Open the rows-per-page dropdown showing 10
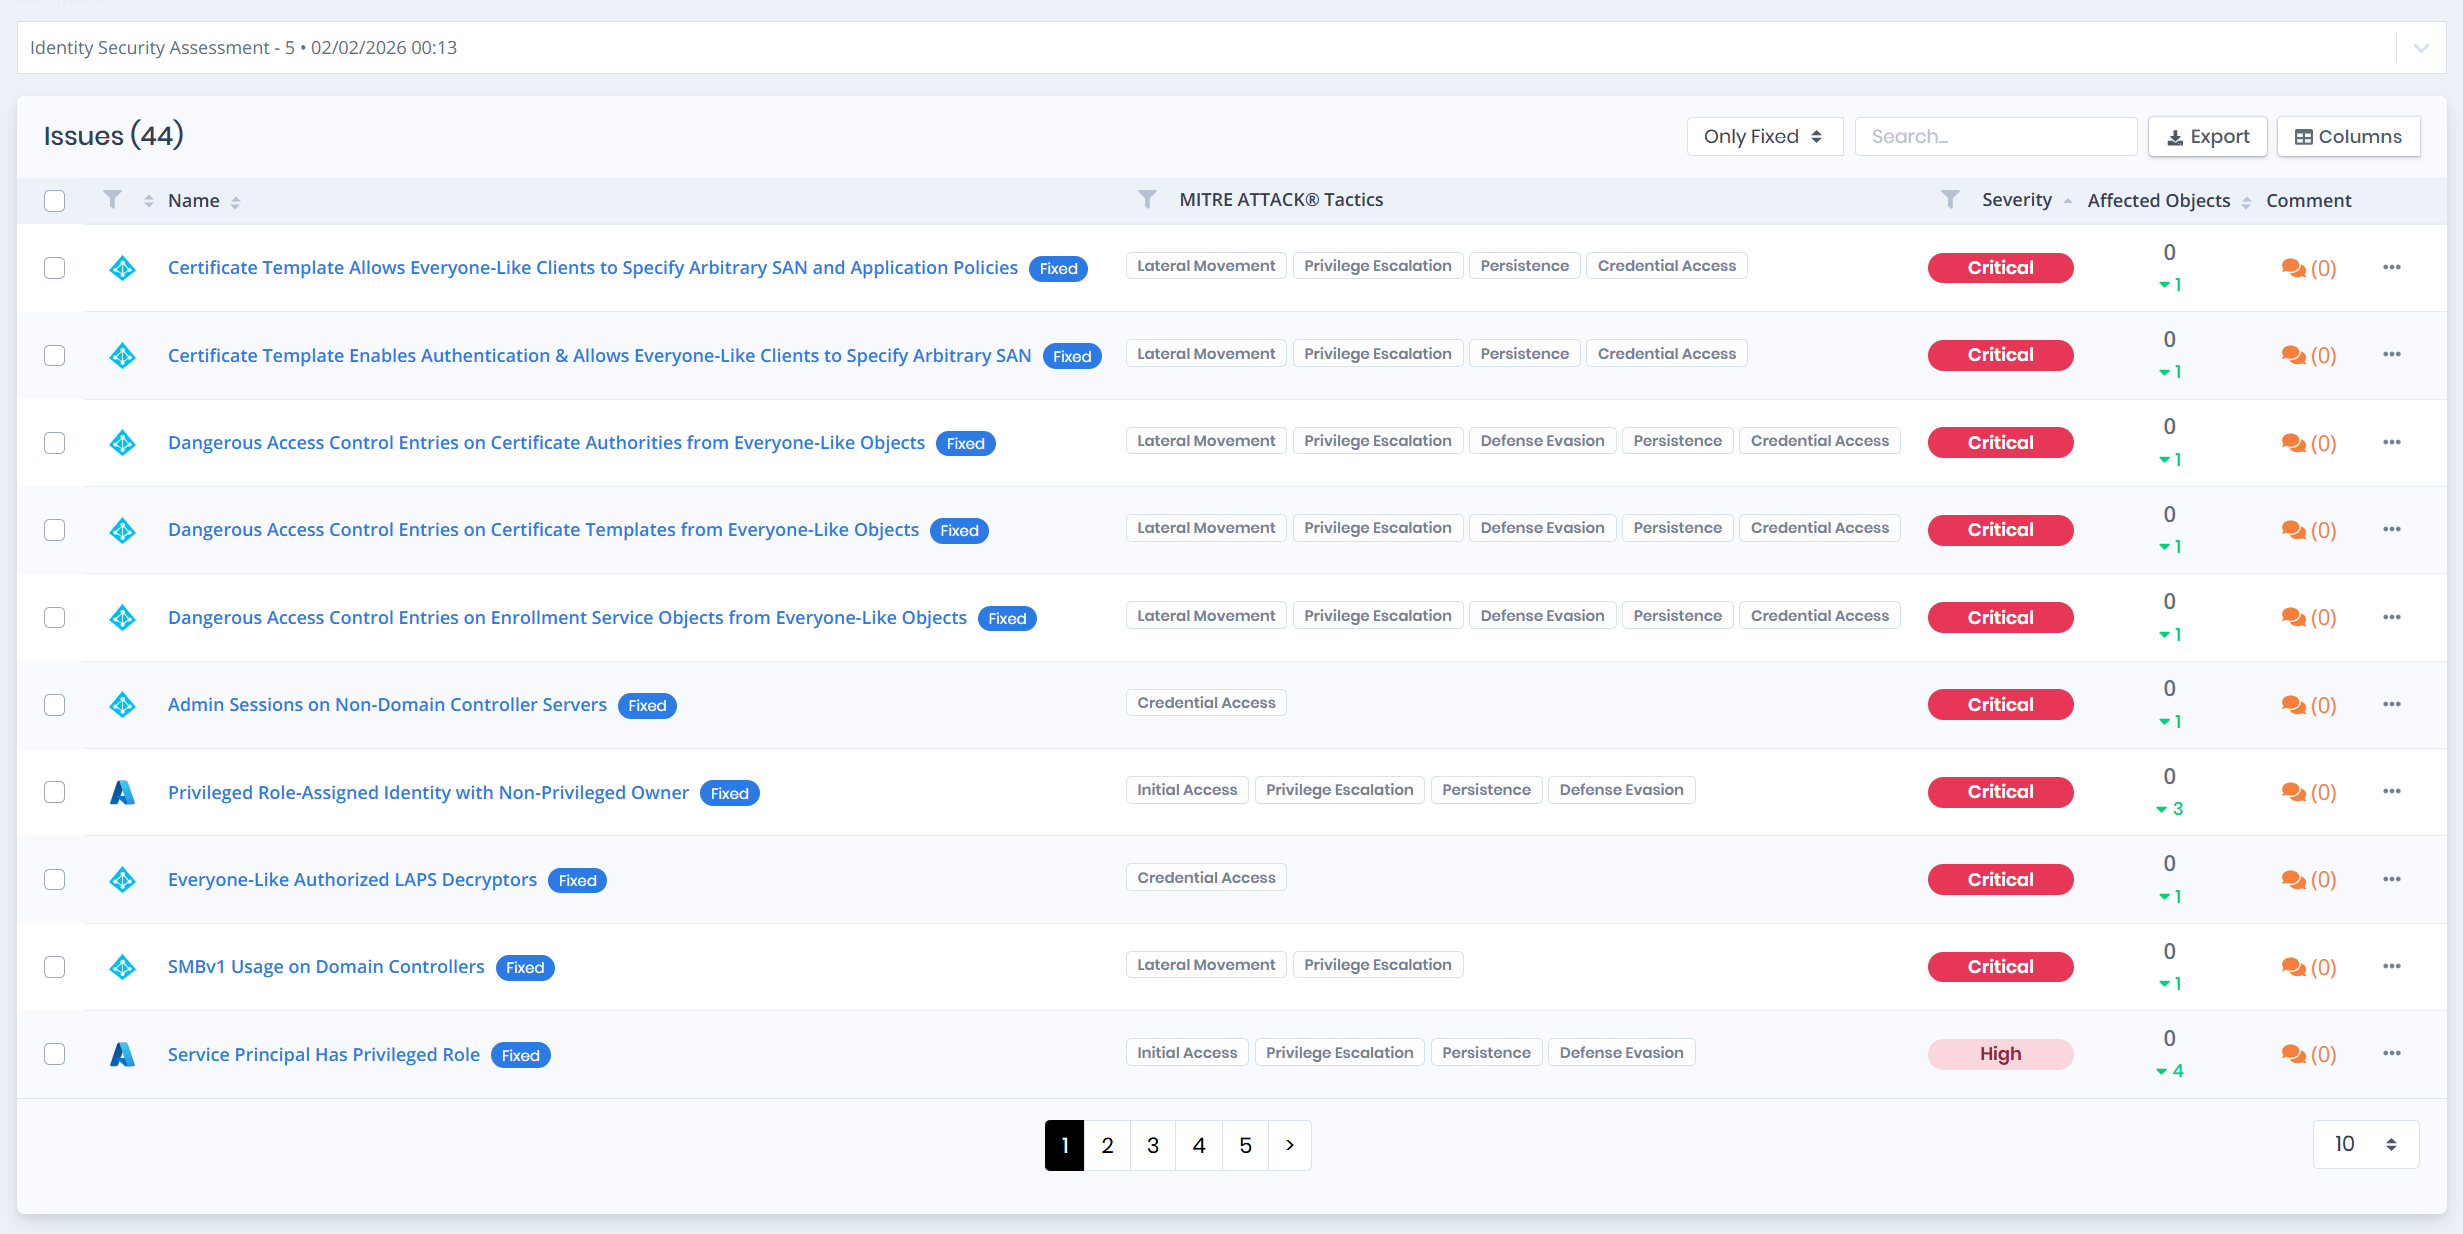 click(x=2365, y=1144)
